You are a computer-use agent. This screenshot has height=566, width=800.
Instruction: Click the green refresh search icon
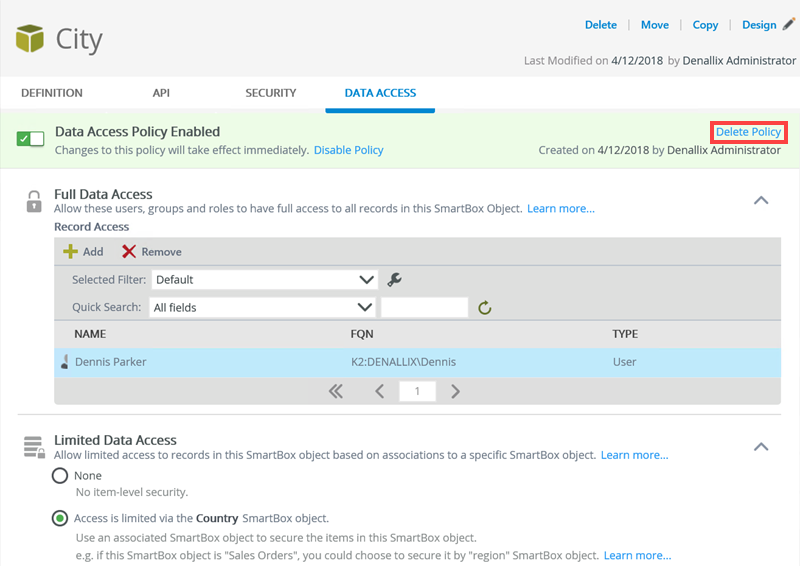tap(485, 307)
